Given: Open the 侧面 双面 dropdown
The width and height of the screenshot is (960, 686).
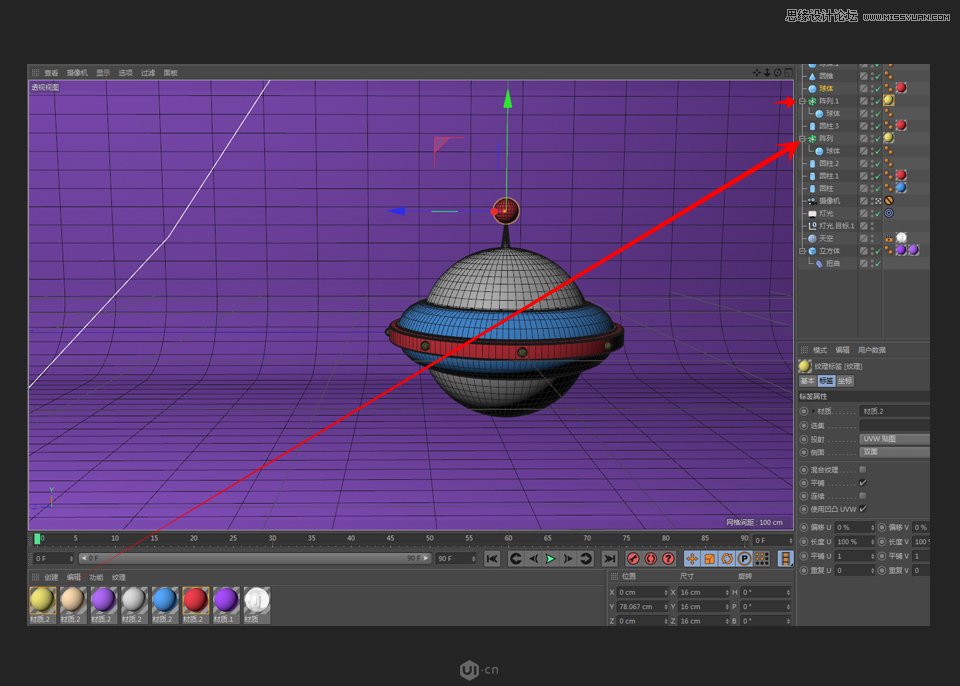Looking at the screenshot, I should pyautogui.click(x=892, y=452).
